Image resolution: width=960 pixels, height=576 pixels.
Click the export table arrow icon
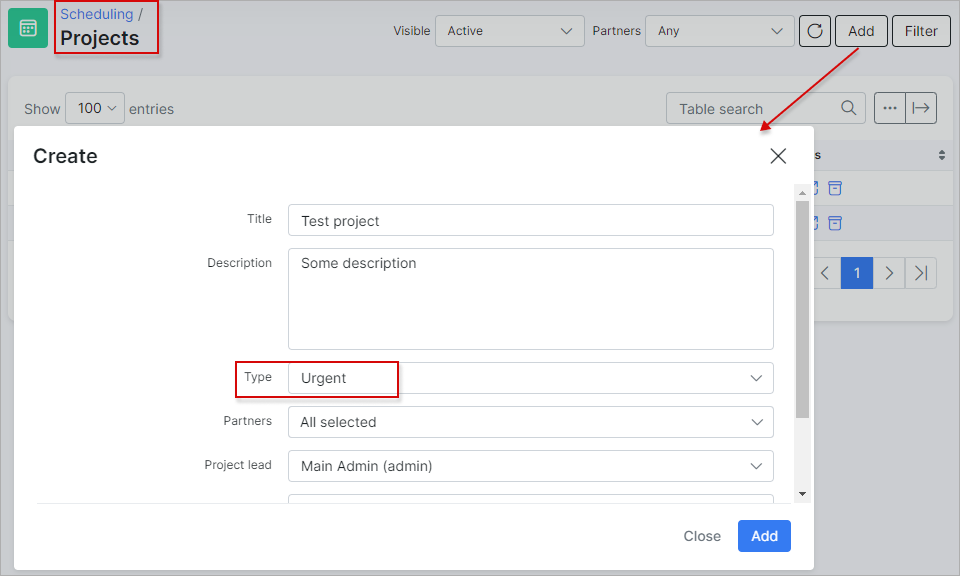[x=921, y=108]
